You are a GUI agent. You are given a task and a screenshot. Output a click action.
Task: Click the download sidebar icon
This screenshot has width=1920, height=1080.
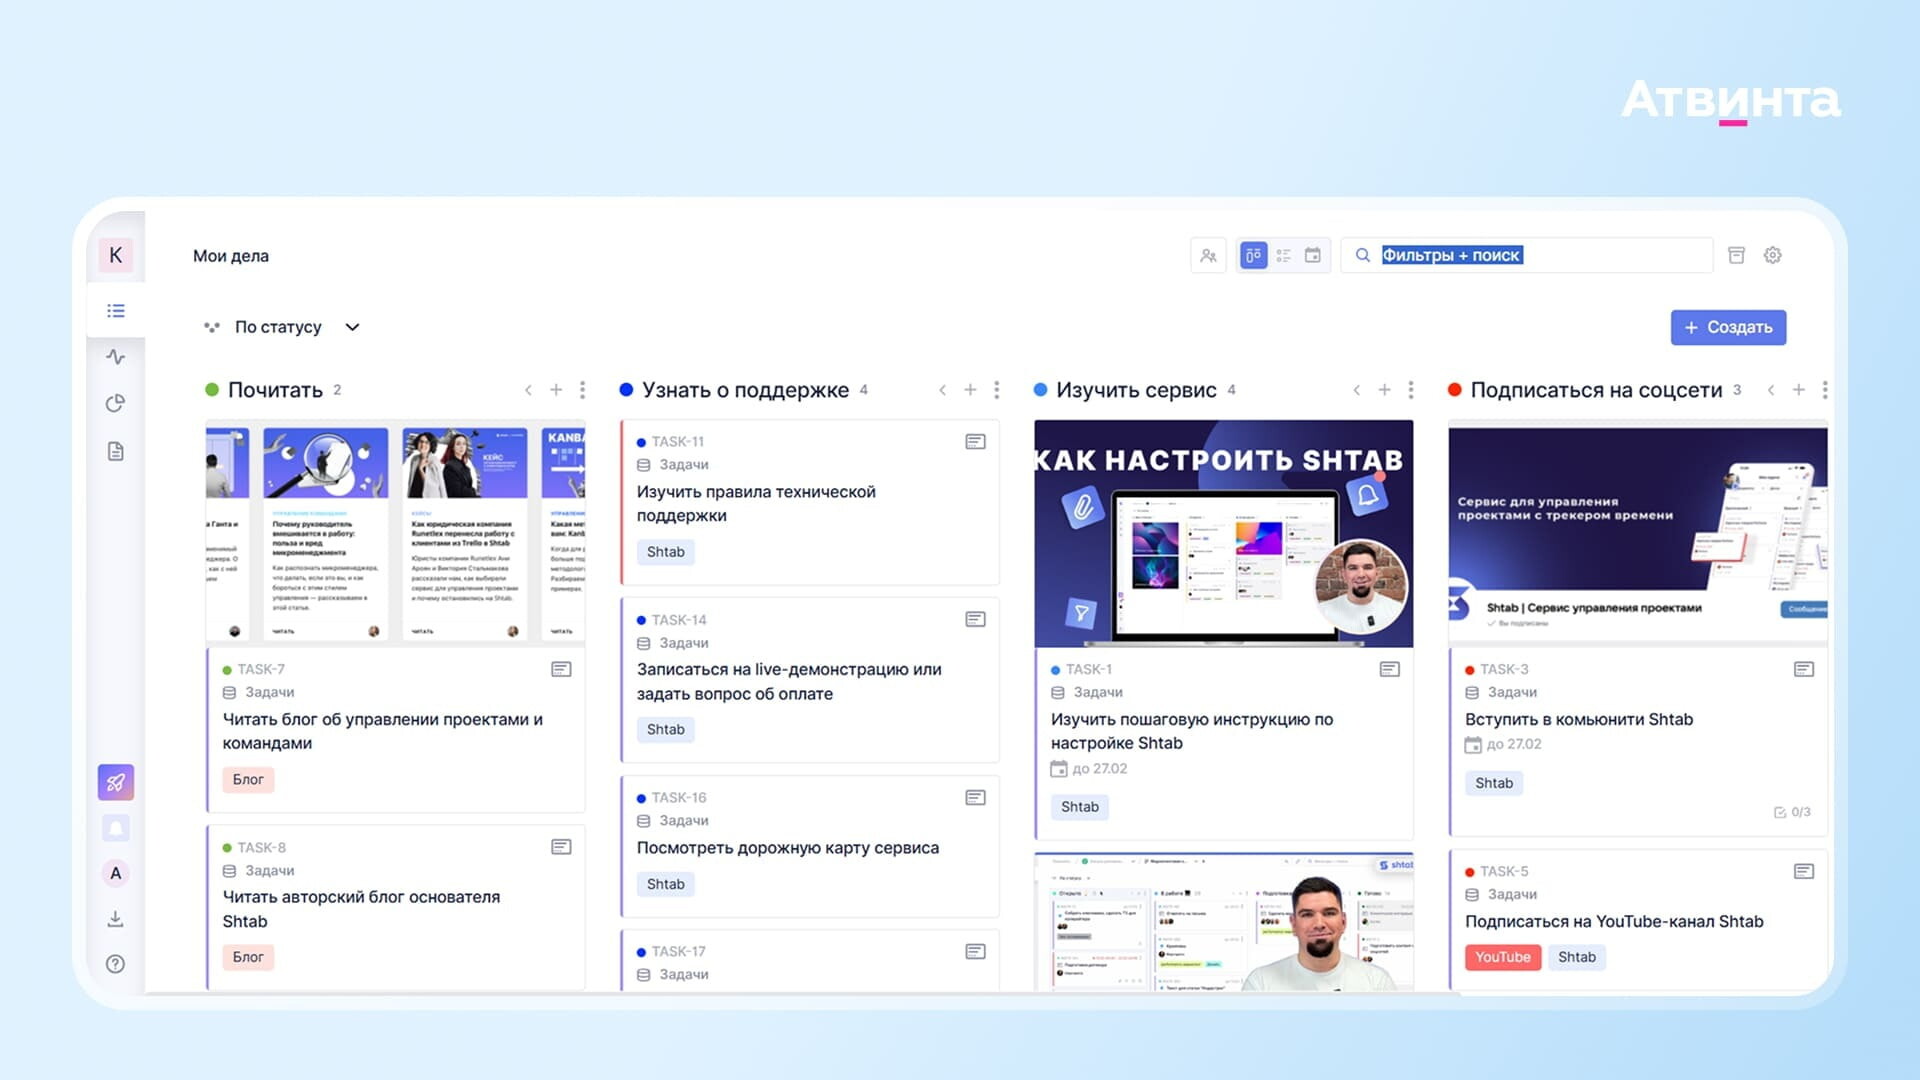[116, 918]
